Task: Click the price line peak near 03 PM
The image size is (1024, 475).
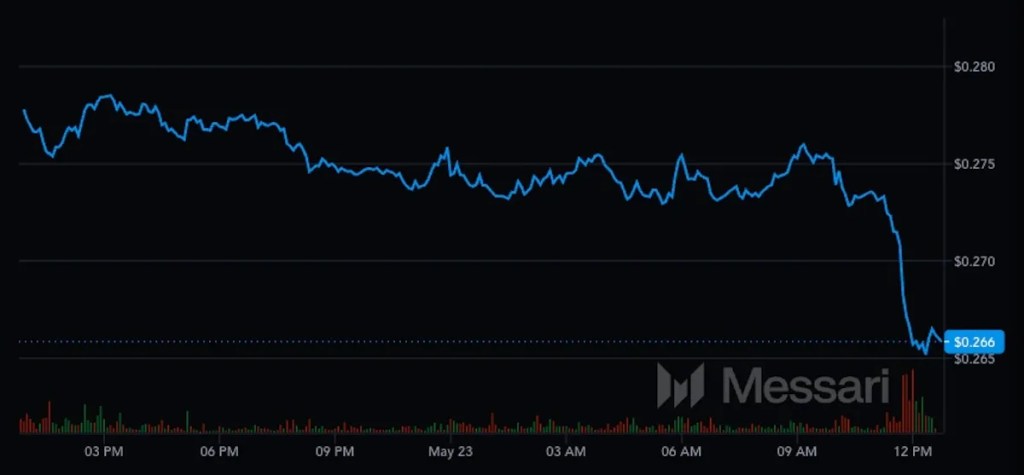Action: point(106,96)
